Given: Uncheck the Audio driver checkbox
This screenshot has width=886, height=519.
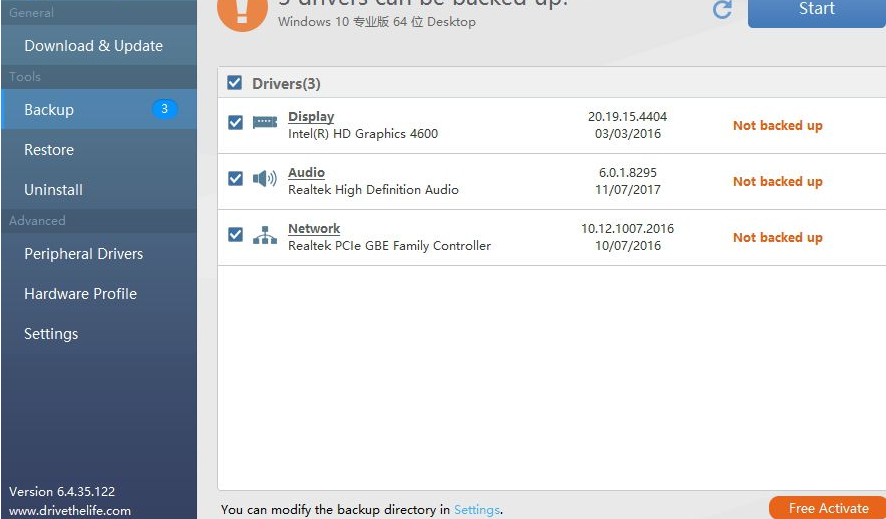Looking at the screenshot, I should (235, 179).
